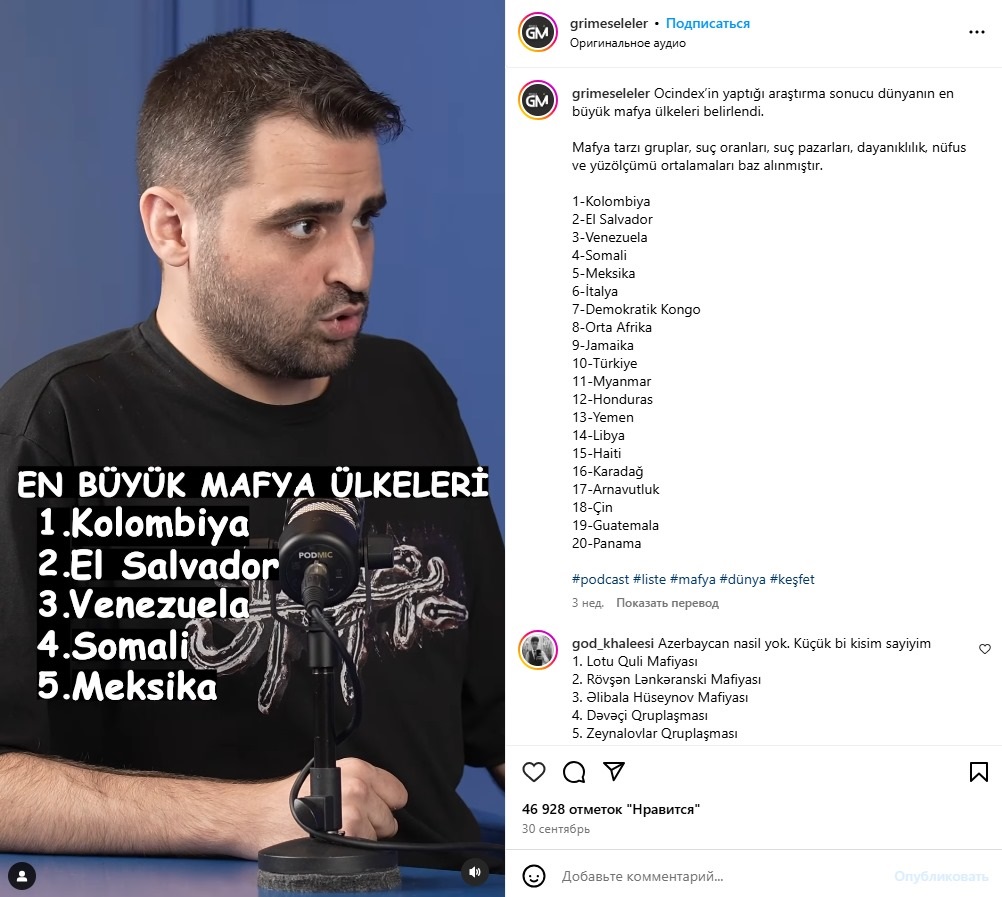Open the #podcast hashtag

[x=600, y=579]
